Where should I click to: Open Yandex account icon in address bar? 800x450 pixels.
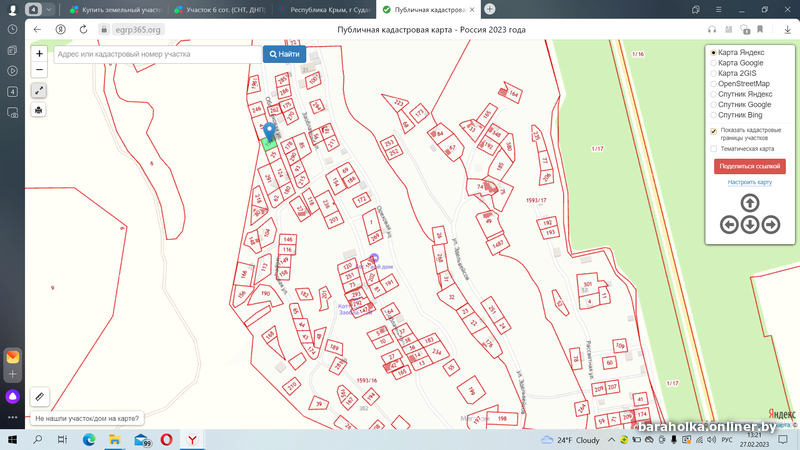(x=61, y=30)
